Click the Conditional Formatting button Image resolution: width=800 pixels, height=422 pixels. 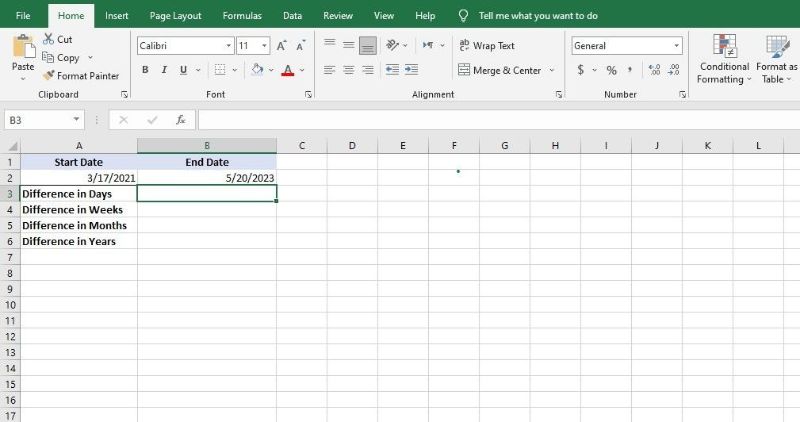724,60
